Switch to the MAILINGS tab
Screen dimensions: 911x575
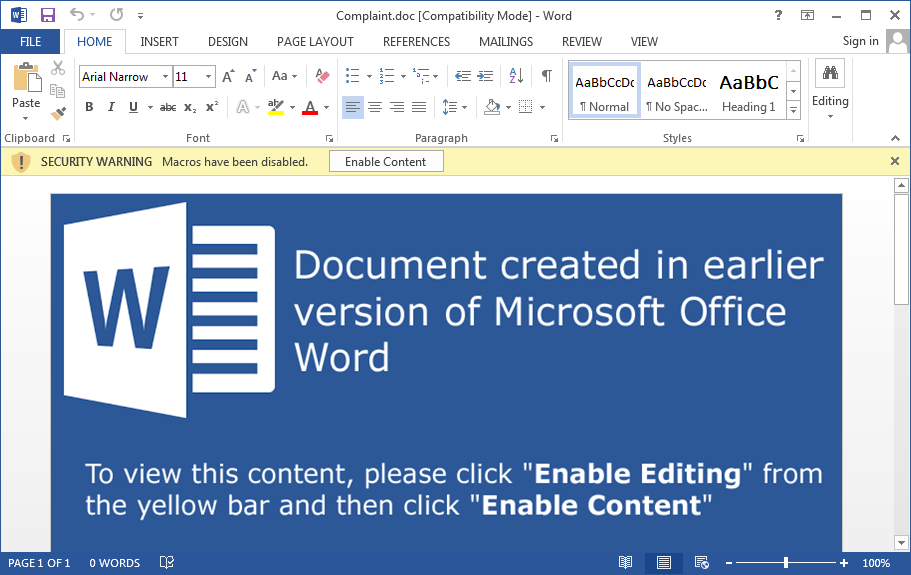click(505, 42)
